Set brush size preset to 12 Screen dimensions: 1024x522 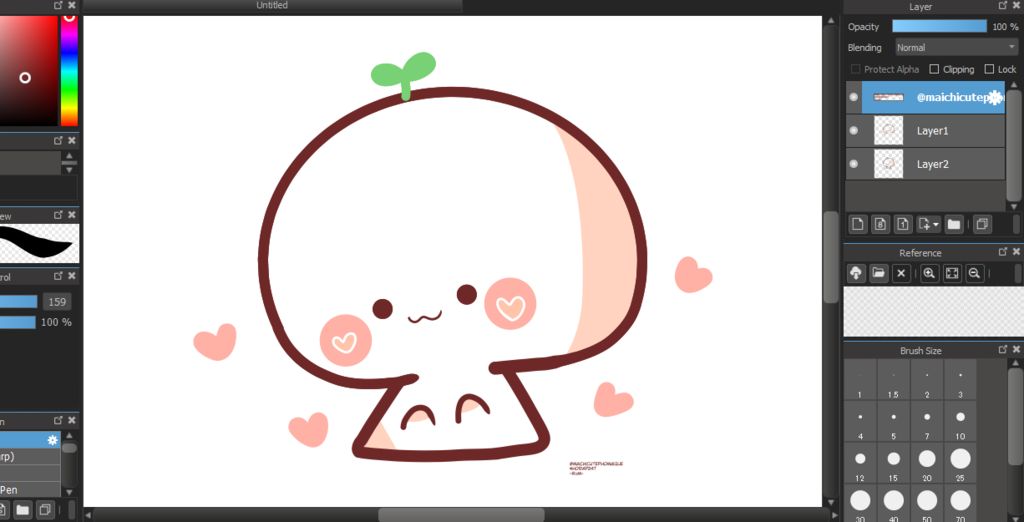point(860,464)
